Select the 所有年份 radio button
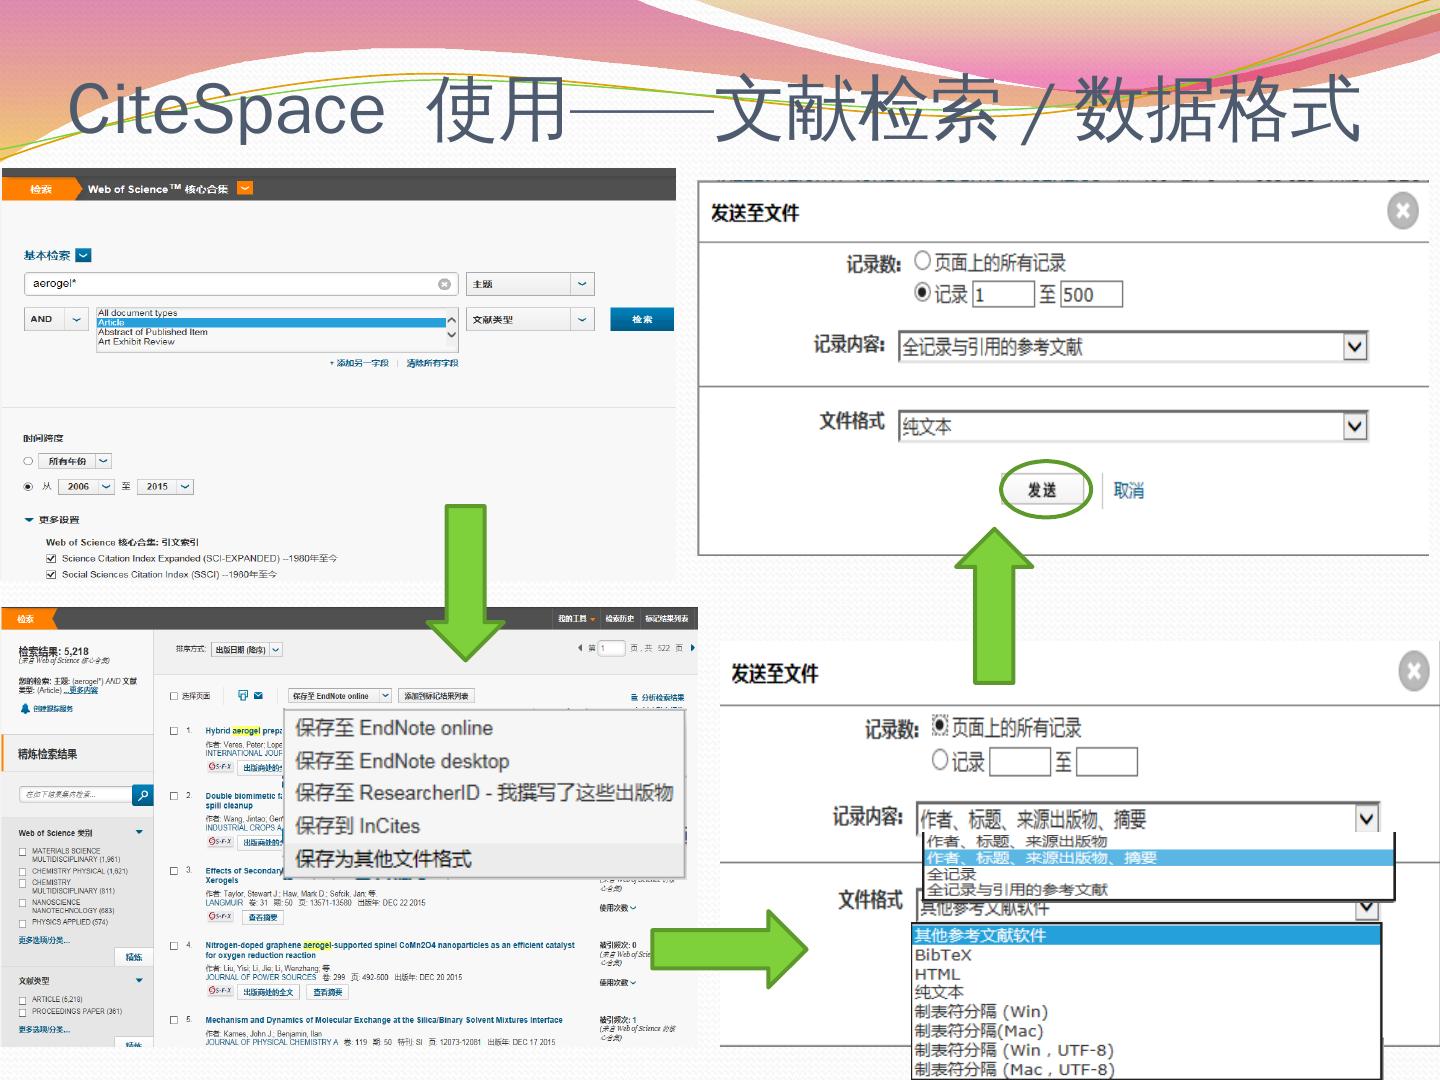1440x1080 pixels. click(28, 461)
